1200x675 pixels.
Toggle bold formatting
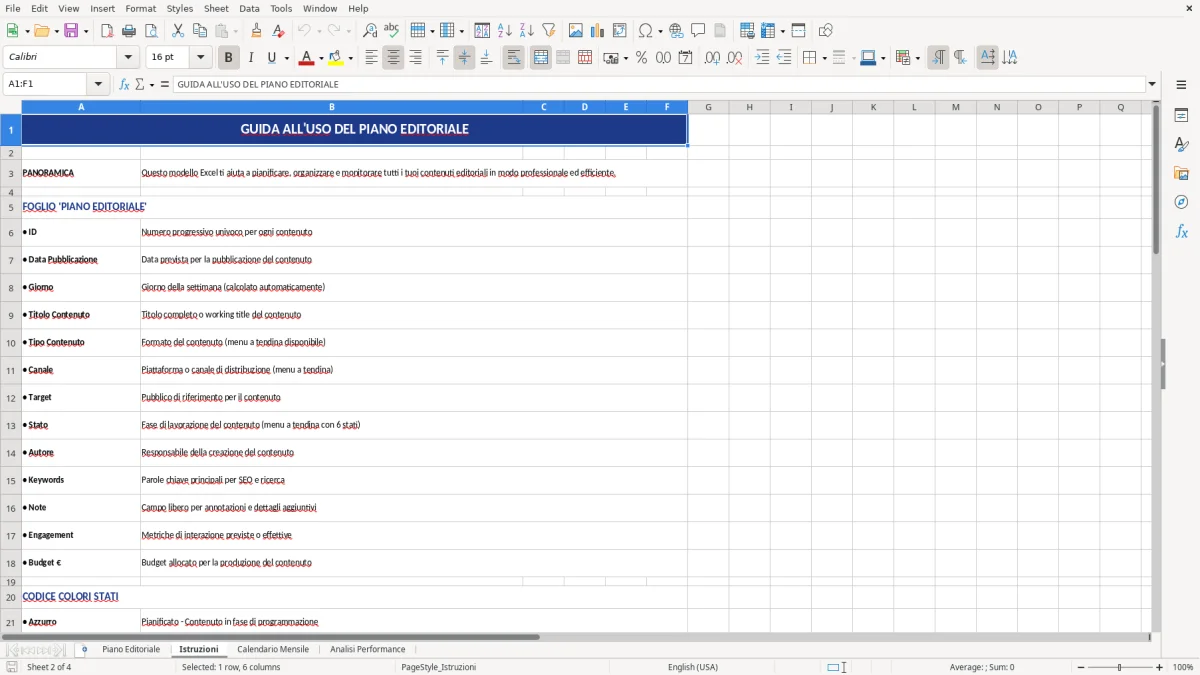228,57
